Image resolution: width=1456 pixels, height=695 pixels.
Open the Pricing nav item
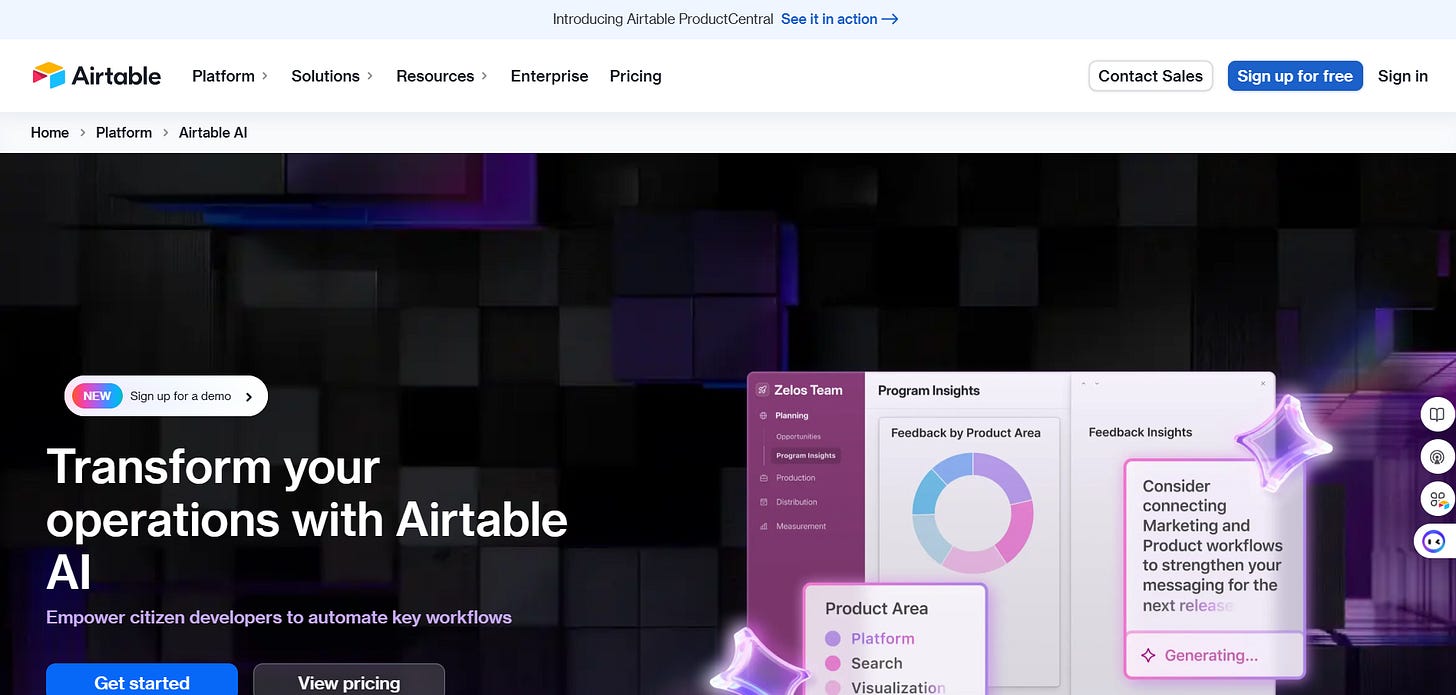[636, 76]
